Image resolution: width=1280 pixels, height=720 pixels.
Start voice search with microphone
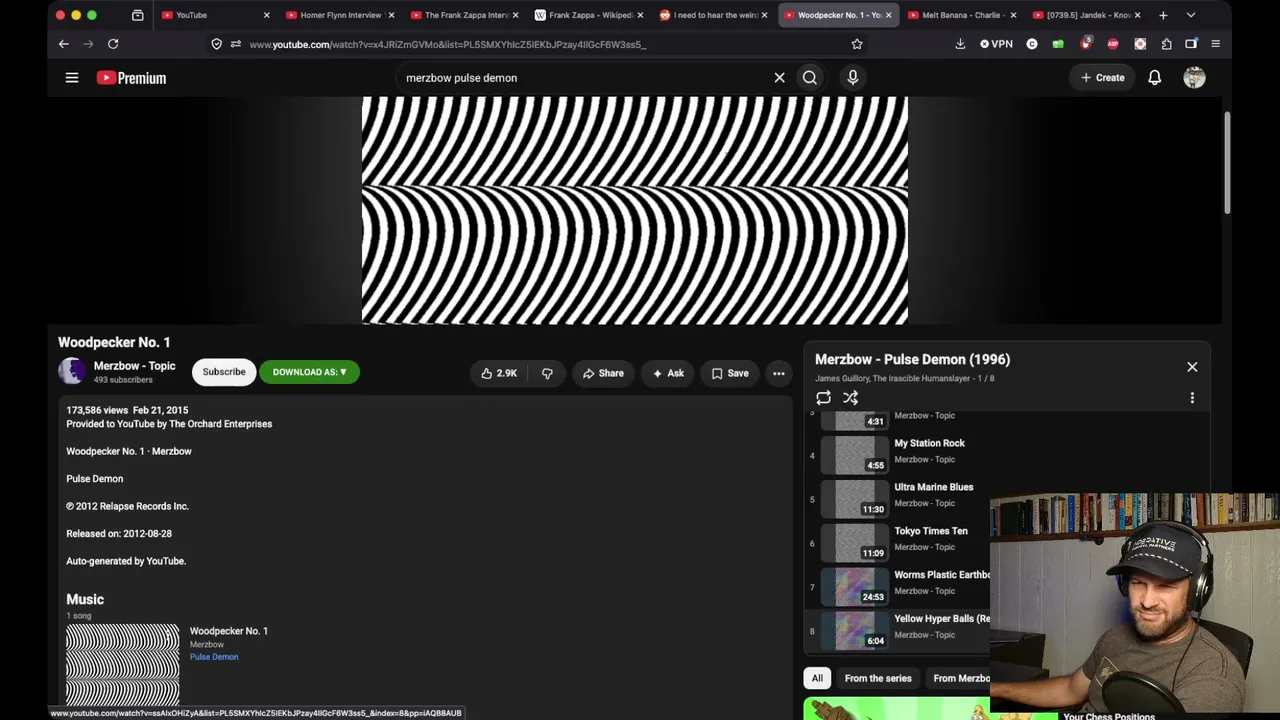tap(852, 77)
